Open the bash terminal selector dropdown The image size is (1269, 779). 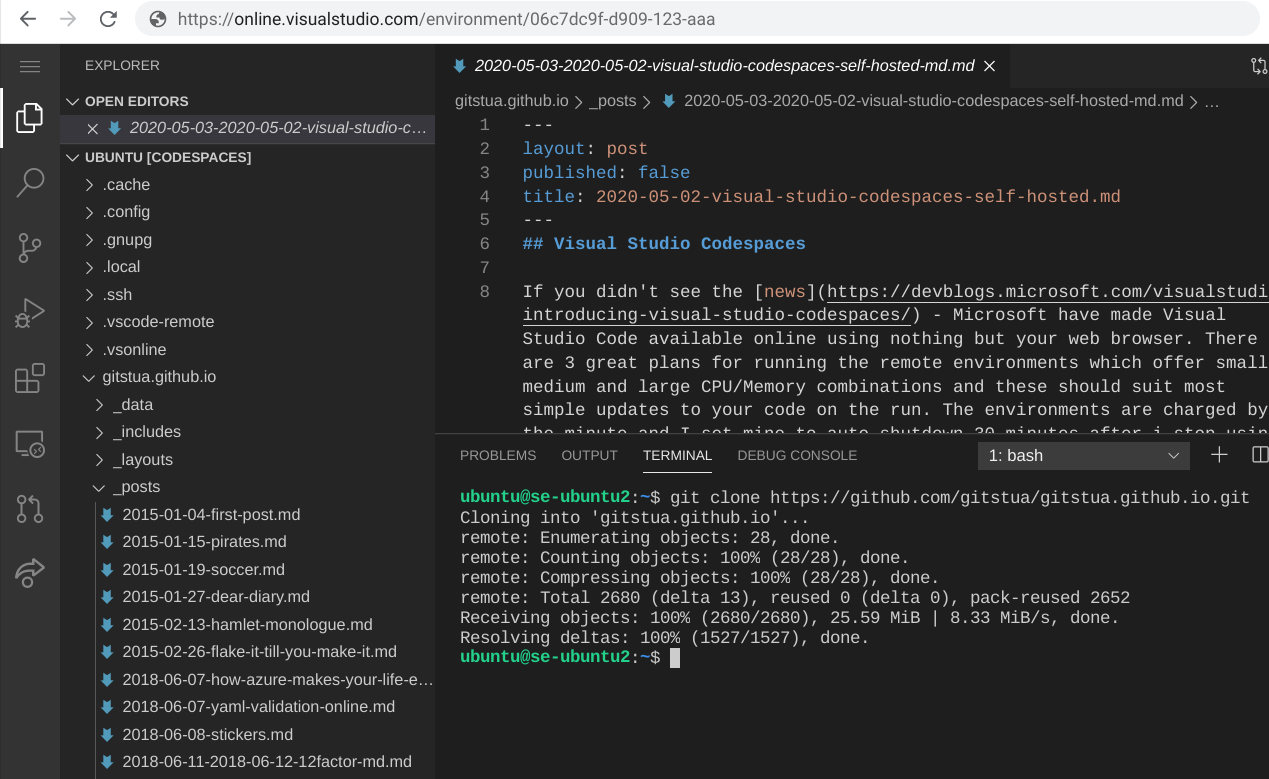pos(1083,455)
